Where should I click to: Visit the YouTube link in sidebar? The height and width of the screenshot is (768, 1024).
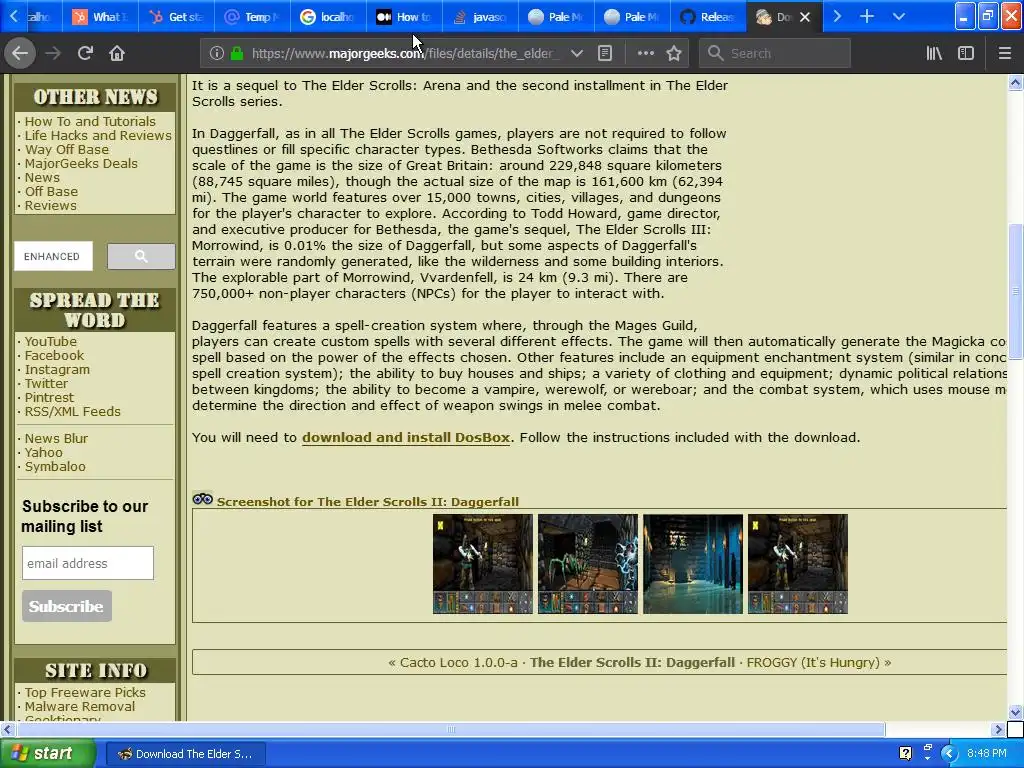(x=50, y=342)
